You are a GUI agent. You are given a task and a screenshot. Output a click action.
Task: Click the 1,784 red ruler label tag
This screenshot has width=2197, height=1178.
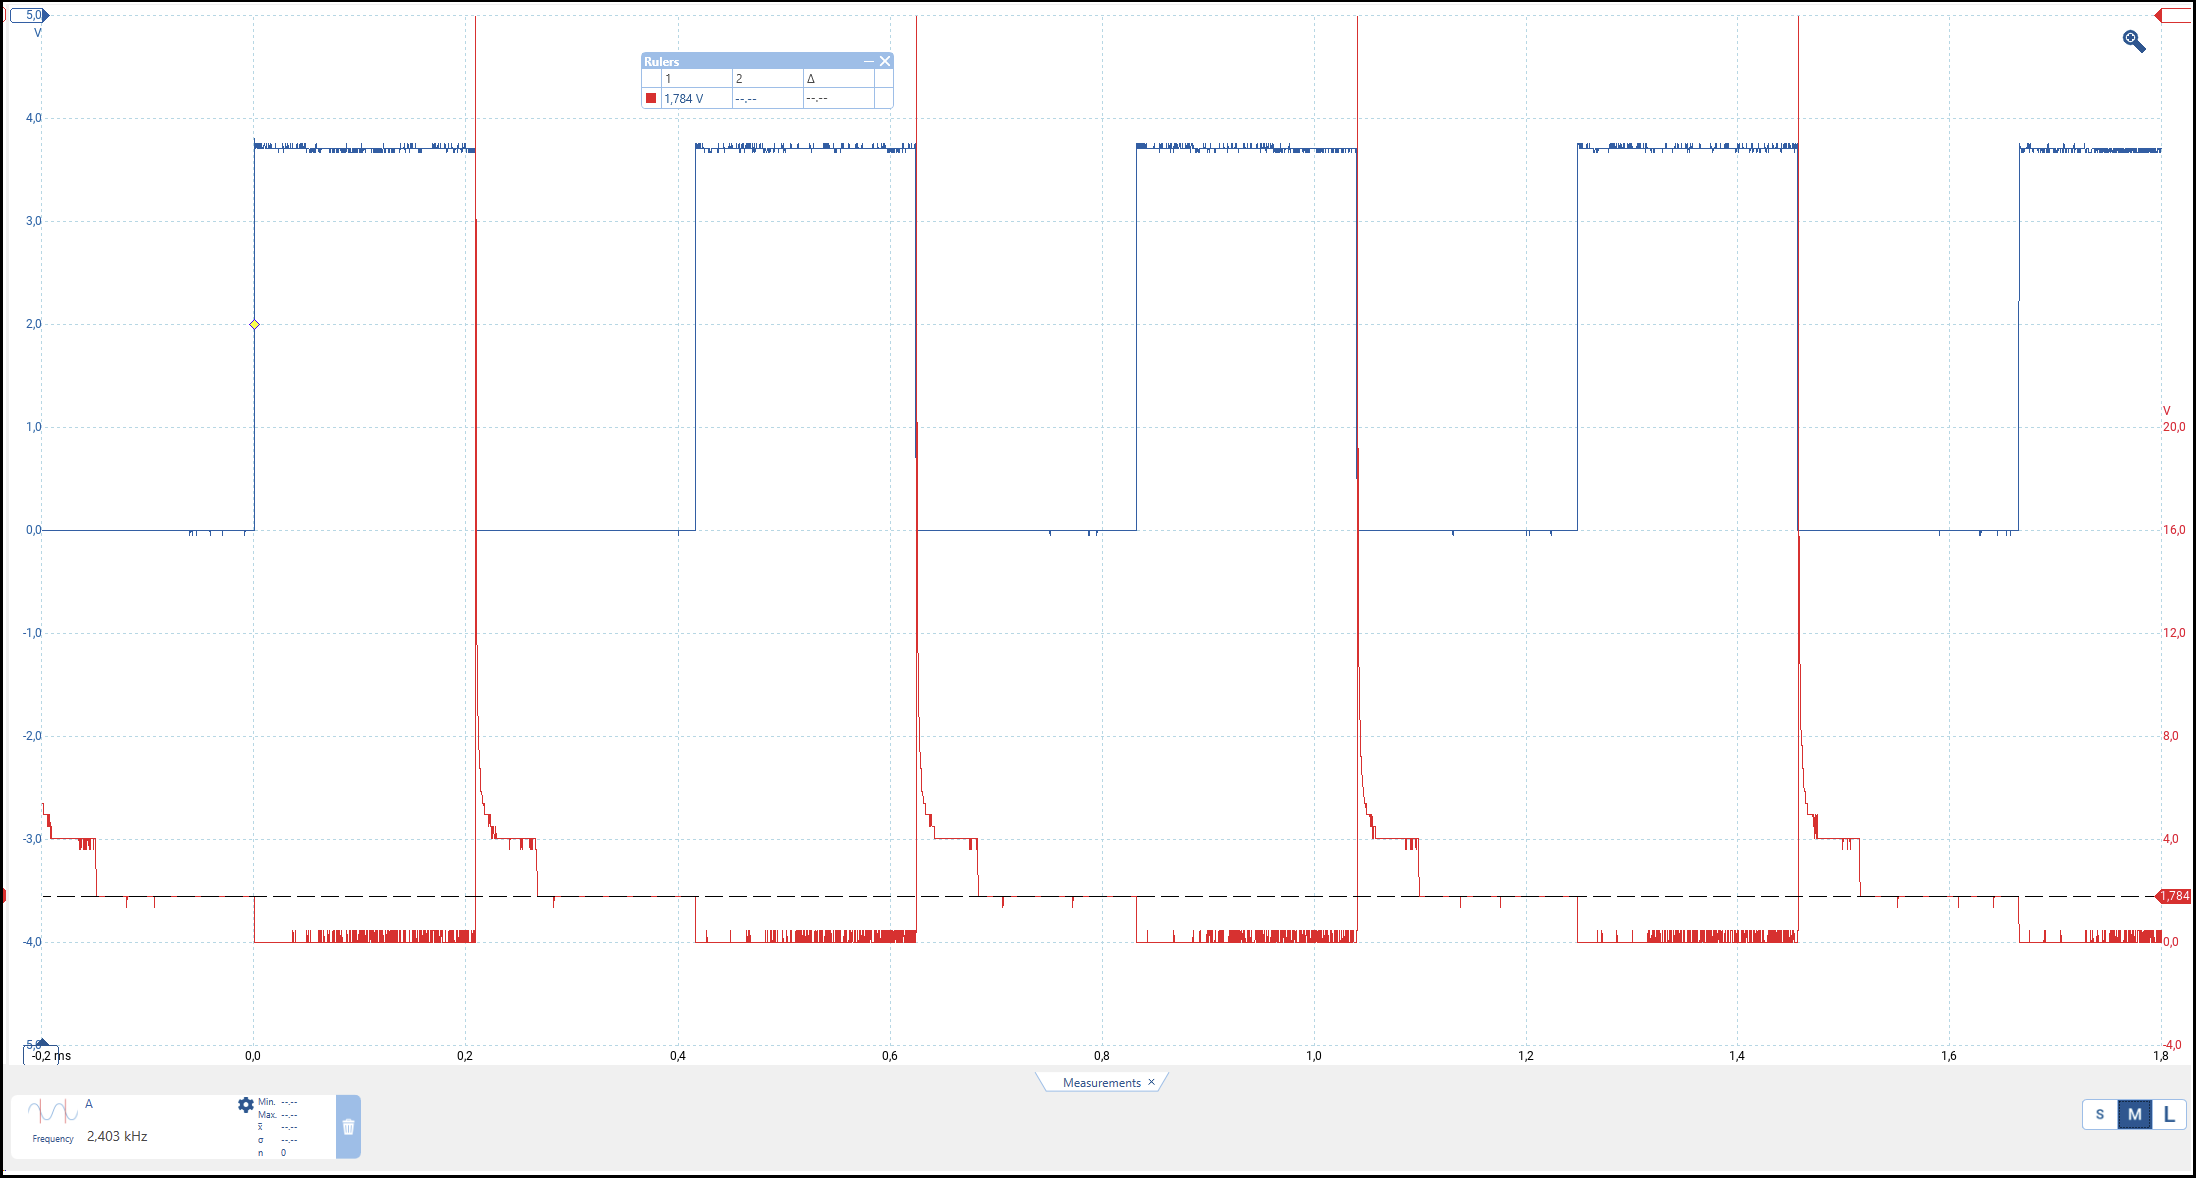pyautogui.click(x=2174, y=896)
